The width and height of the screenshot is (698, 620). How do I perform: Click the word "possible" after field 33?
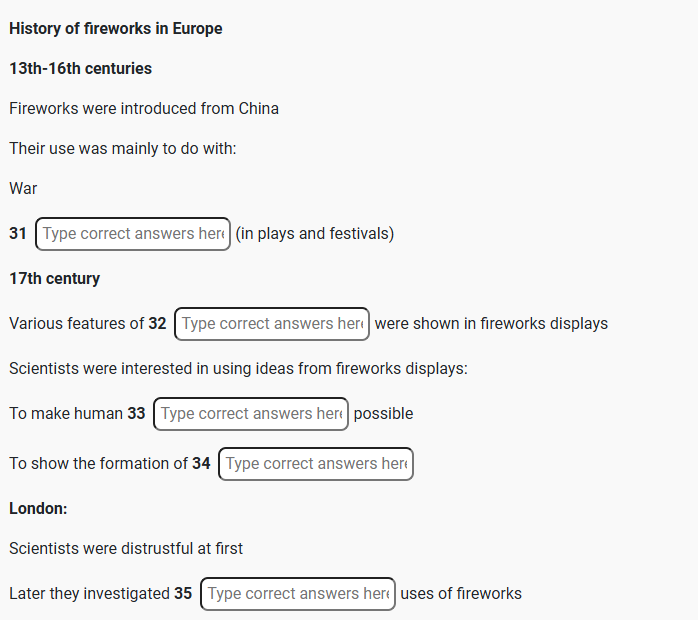click(383, 414)
